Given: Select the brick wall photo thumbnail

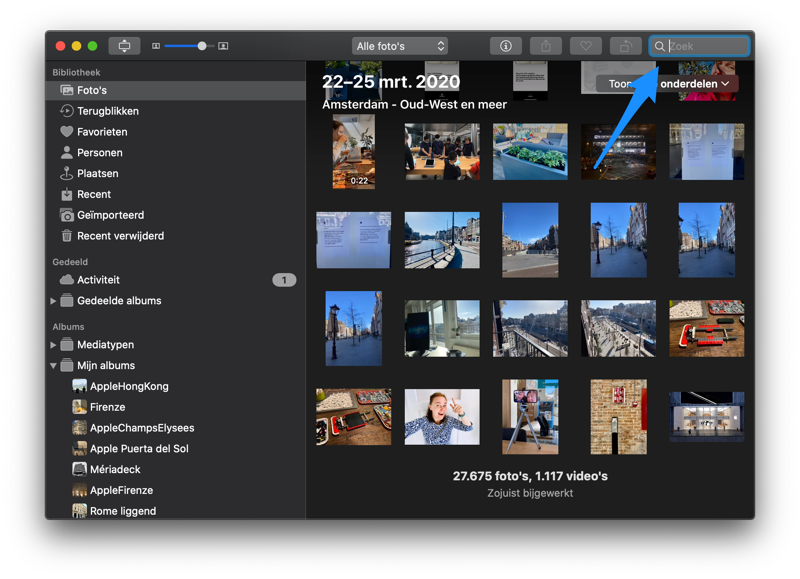Looking at the screenshot, I should tap(618, 417).
